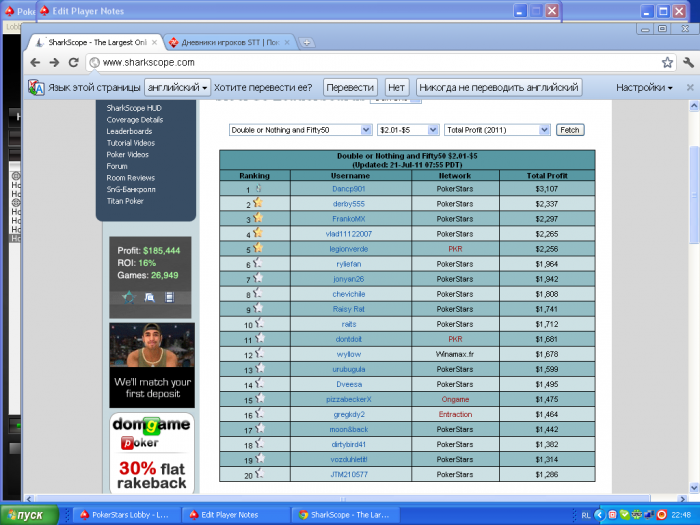Open the pizzabeckerX player link

click(x=349, y=399)
